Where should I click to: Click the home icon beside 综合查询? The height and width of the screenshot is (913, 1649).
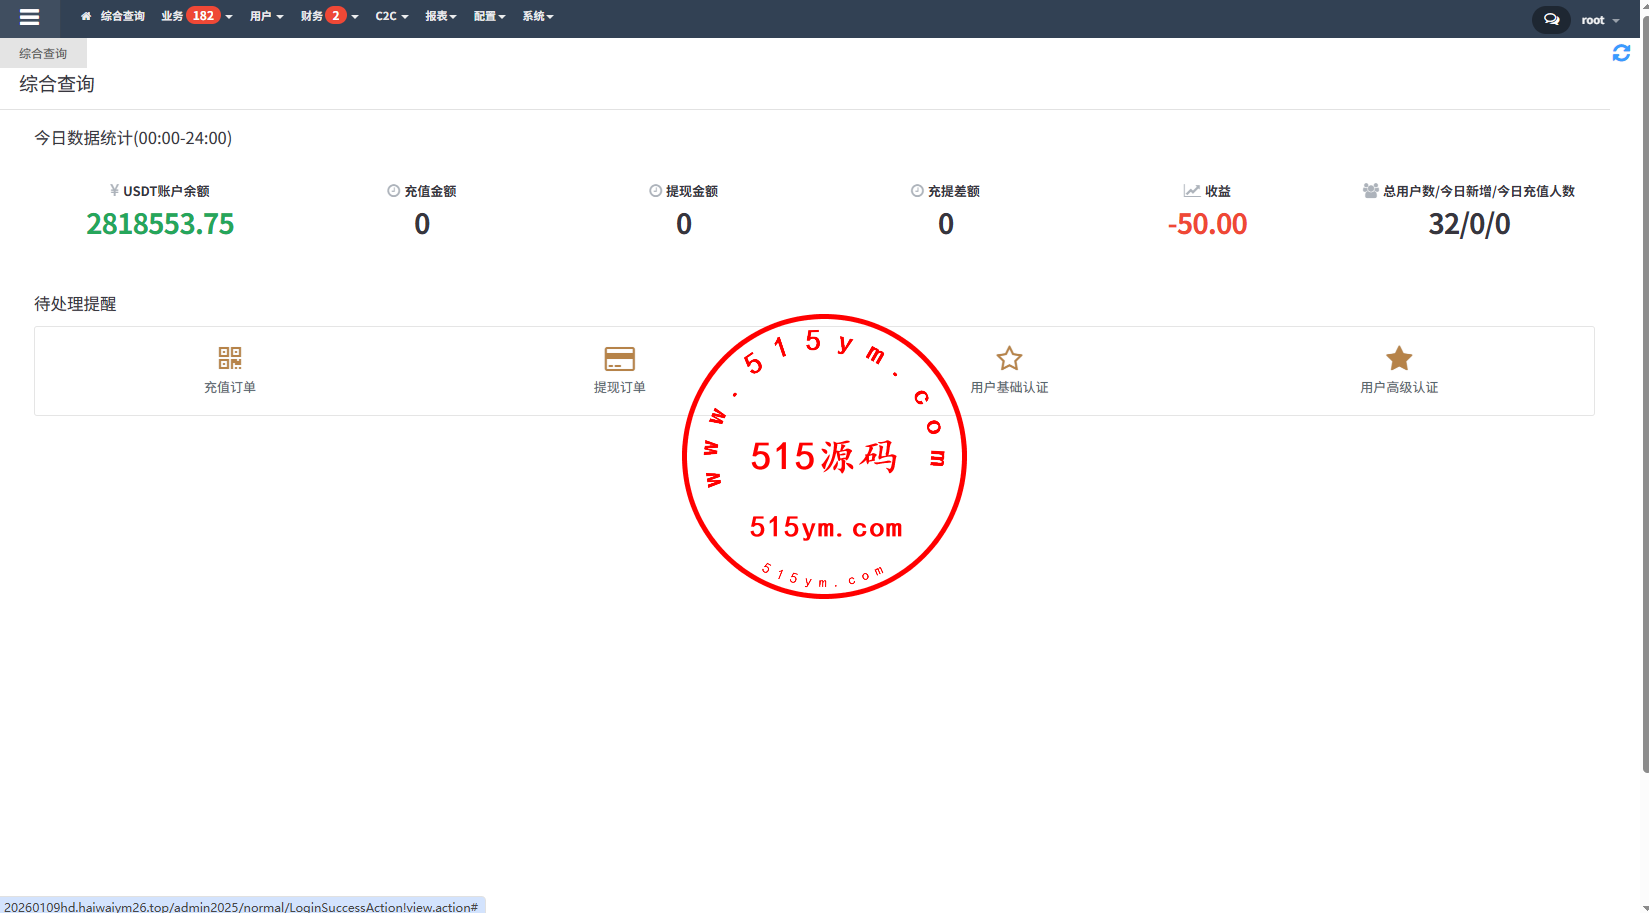[86, 16]
